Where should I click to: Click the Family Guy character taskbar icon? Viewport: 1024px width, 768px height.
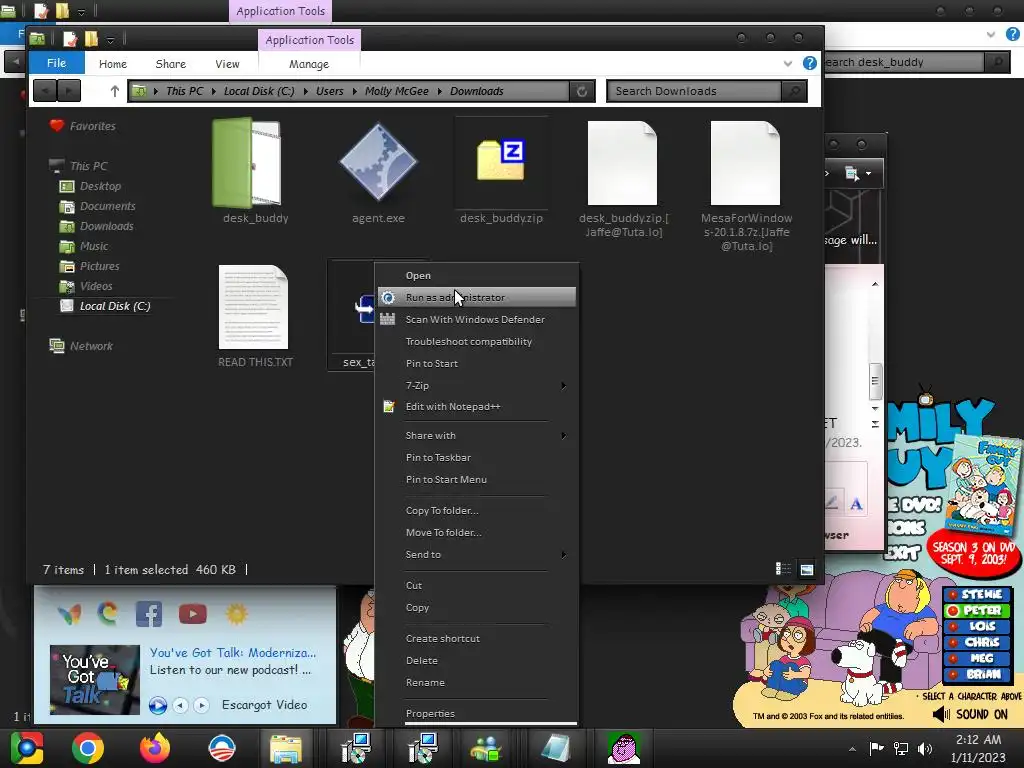pos(624,748)
